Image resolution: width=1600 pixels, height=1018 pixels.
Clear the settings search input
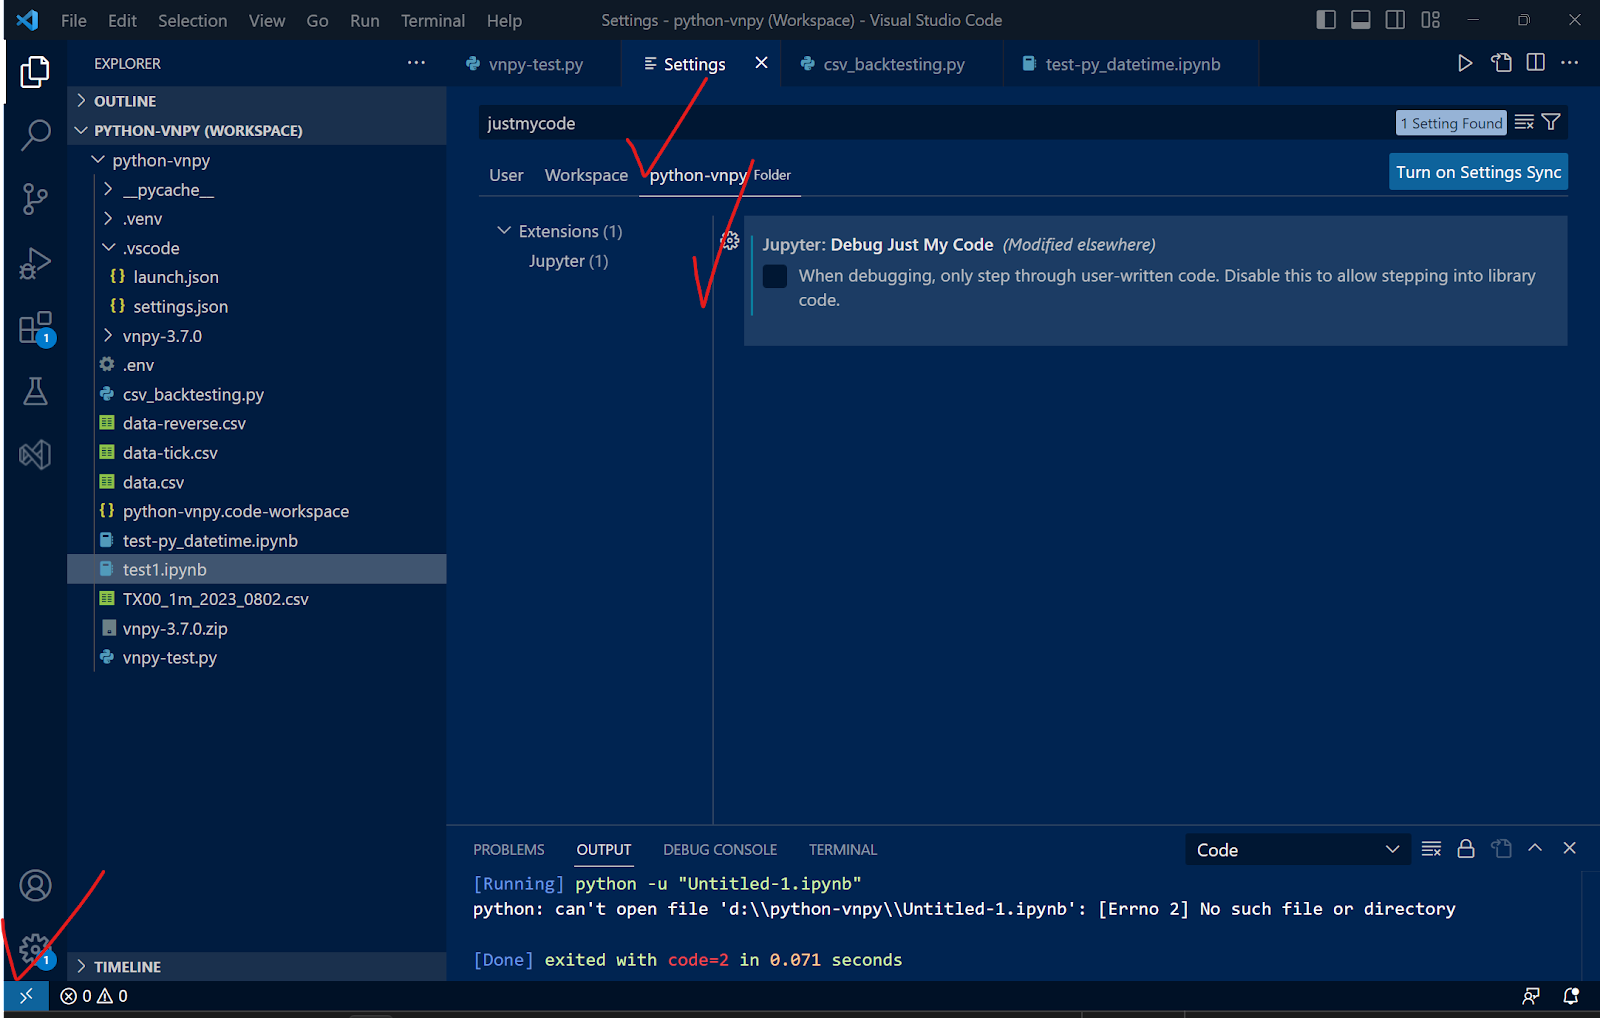pos(1524,122)
